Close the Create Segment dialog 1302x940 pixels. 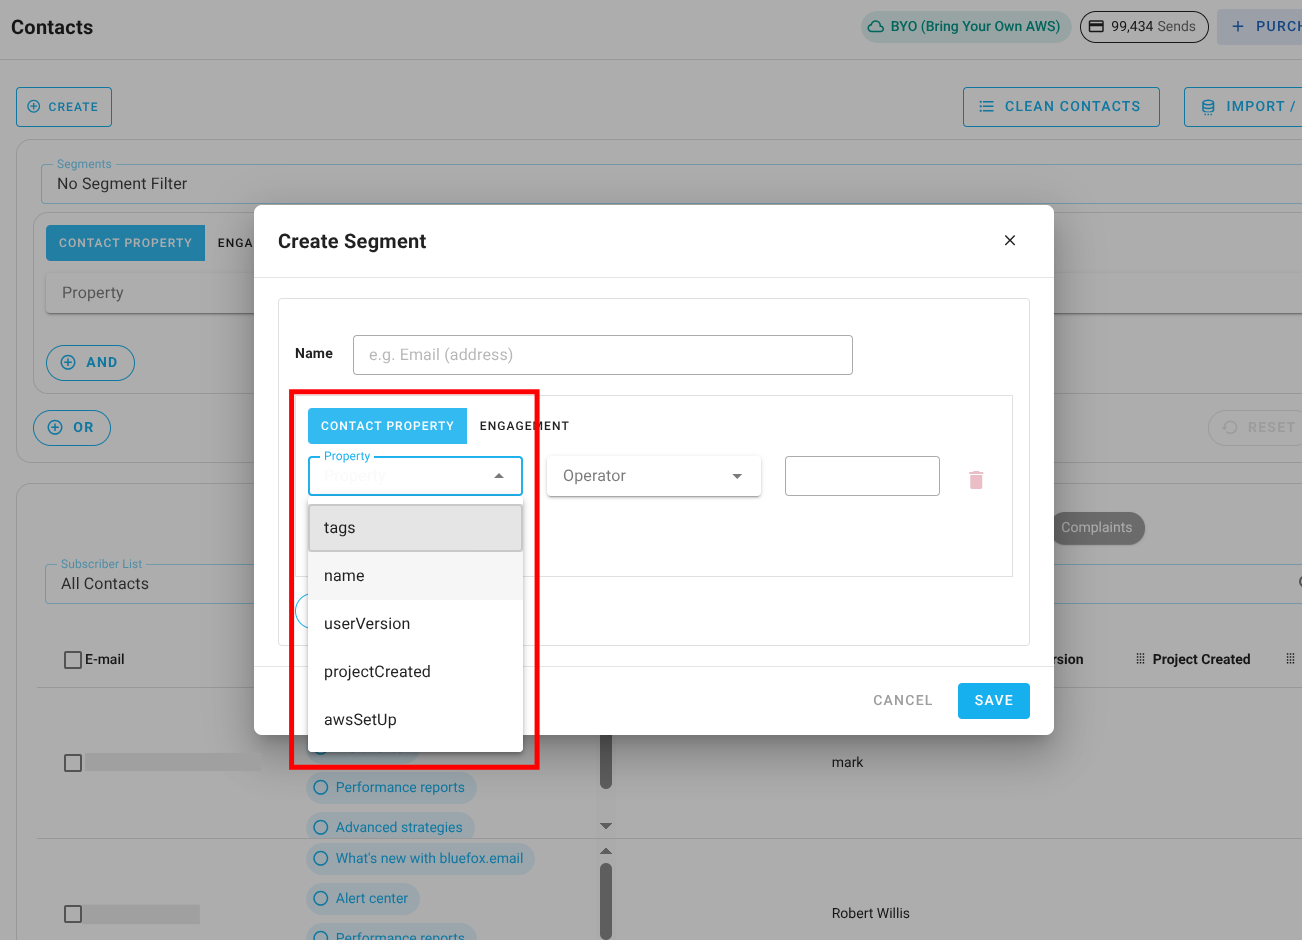[1010, 240]
